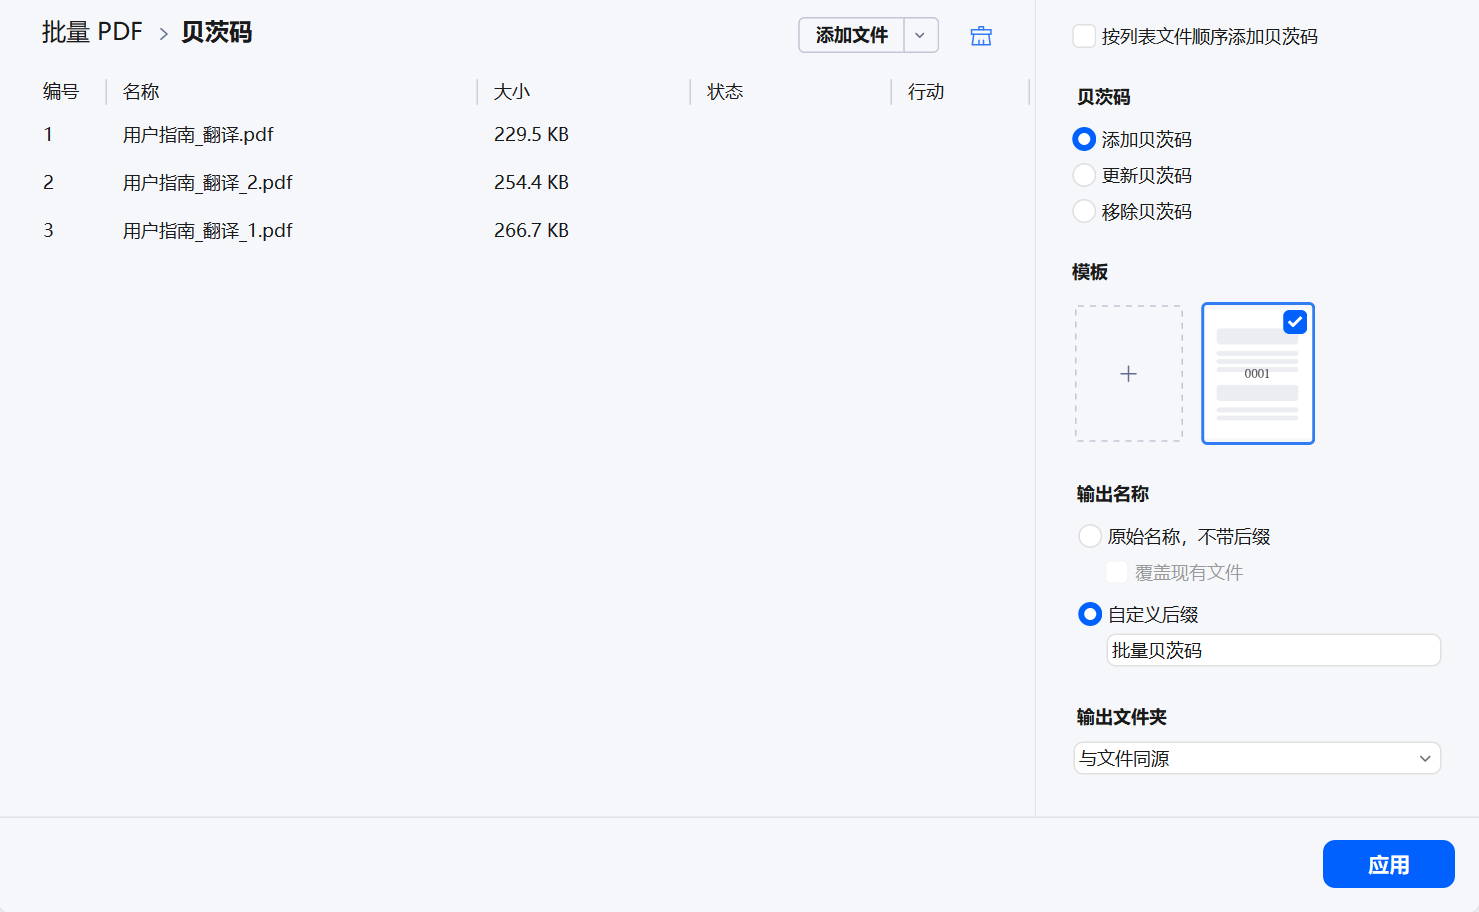Open the 输出文件夹 dropdown showing 与文件同源
Screen dimensions: 1479x912
1257,758
